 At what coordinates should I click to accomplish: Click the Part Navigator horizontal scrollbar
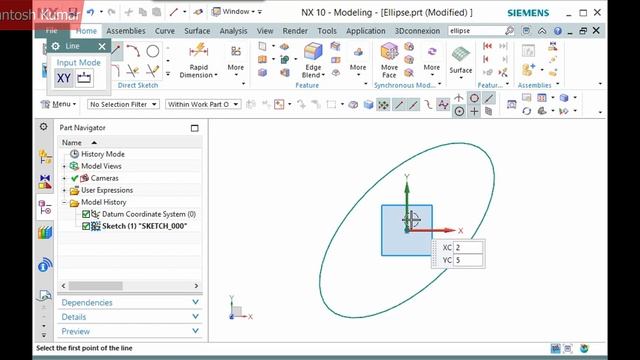click(96, 286)
